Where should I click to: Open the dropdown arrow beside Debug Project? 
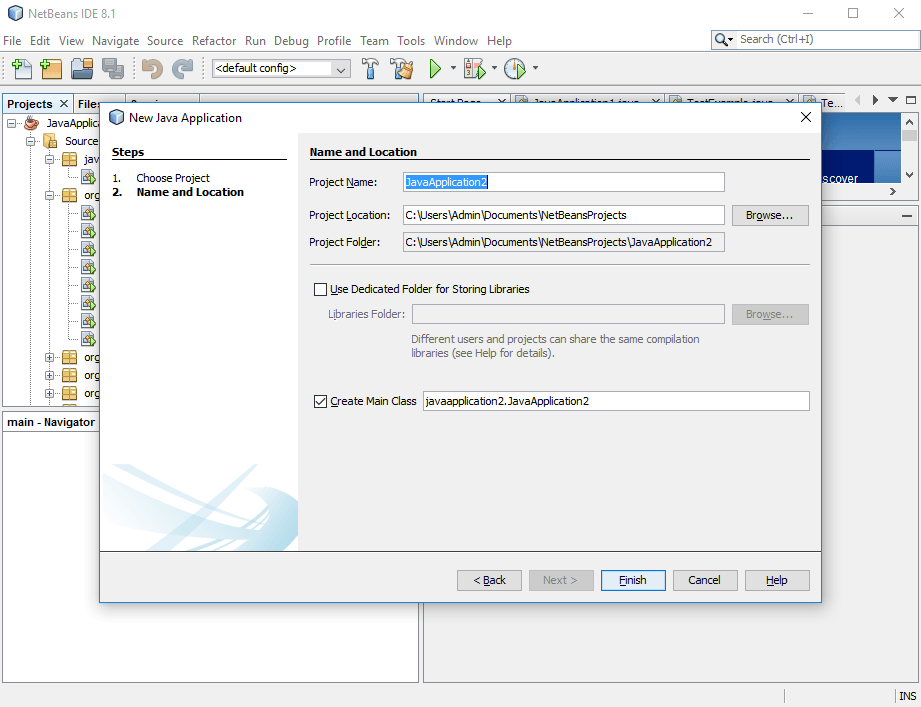[x=494, y=68]
